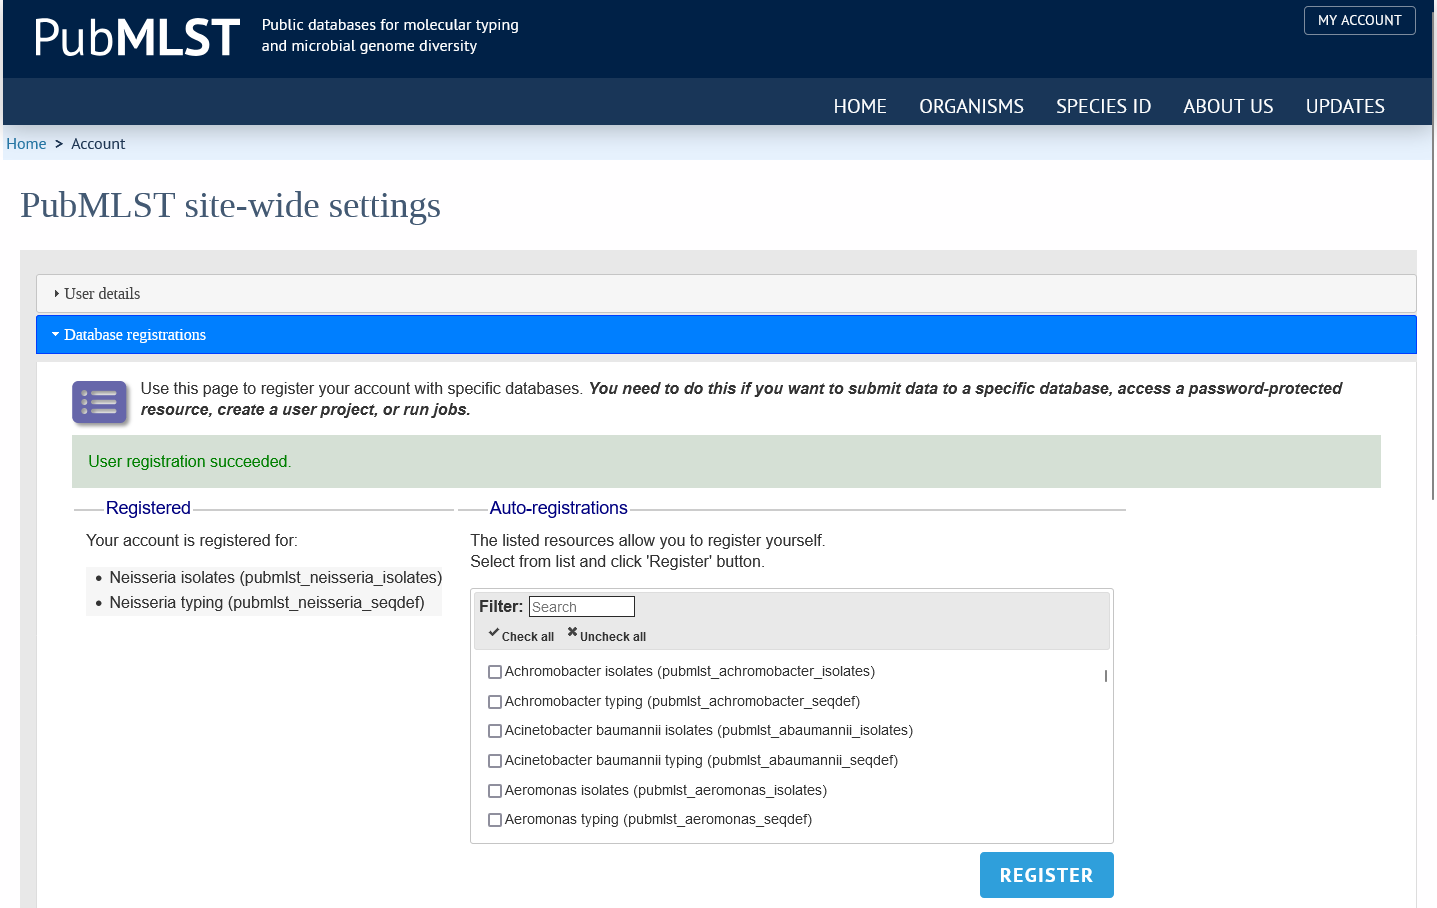Viewport: 1437px width, 908px height.
Task: Click 'Neisseria typing (pubmlst_neisseria_seqdef)' entry
Action: click(x=267, y=603)
